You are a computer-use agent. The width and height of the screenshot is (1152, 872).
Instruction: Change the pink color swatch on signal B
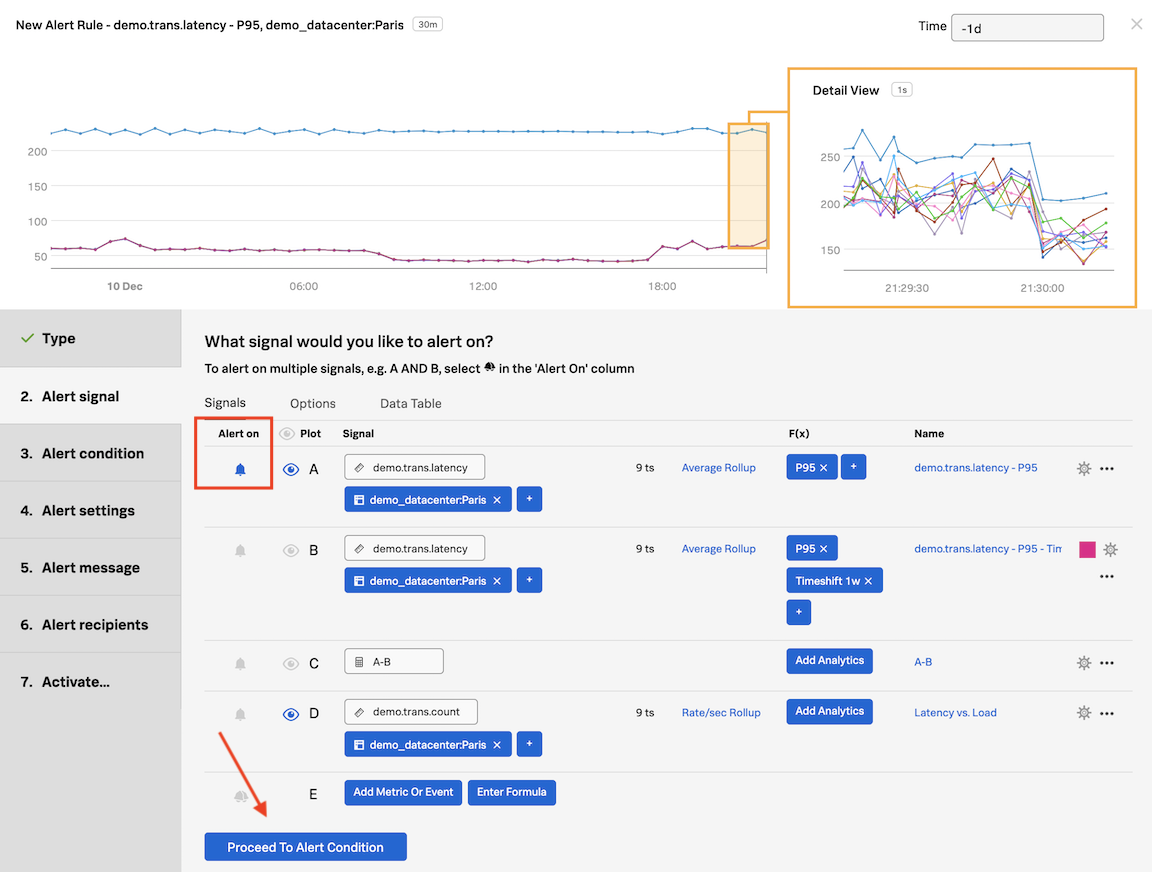(1087, 549)
